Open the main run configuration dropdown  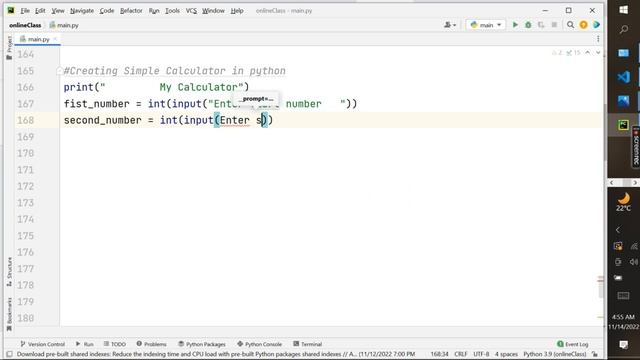click(486, 25)
